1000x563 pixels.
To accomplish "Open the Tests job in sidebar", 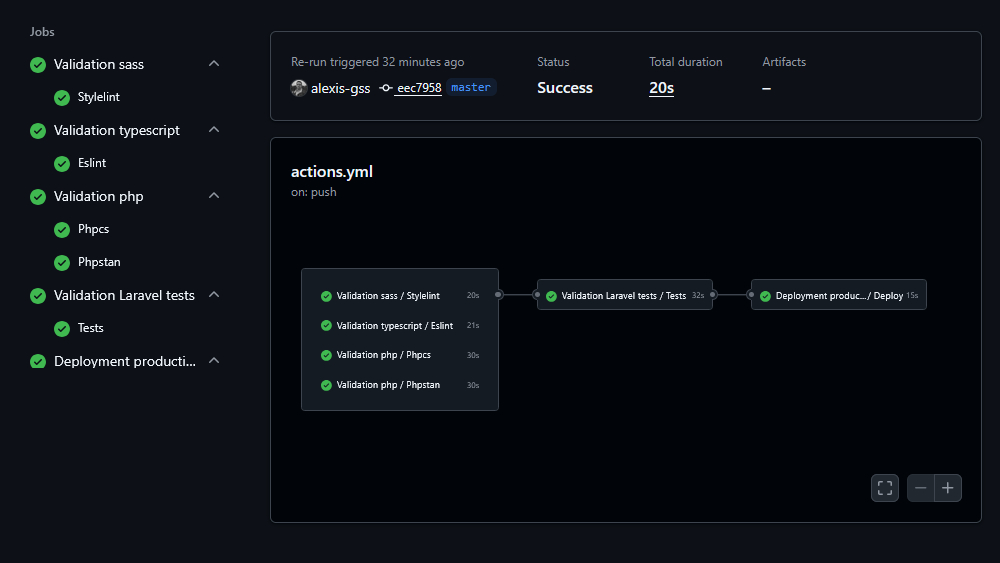I will (x=91, y=328).
